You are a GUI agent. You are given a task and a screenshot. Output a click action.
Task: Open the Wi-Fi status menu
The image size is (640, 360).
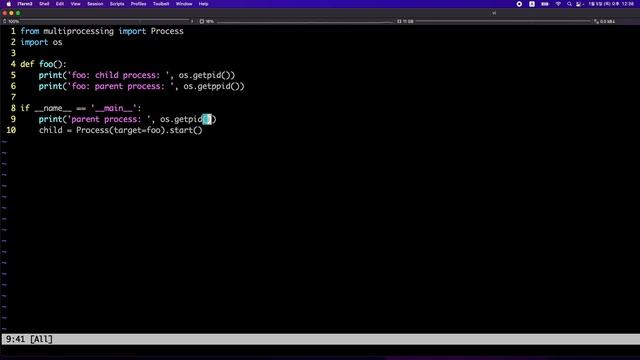coord(558,4)
